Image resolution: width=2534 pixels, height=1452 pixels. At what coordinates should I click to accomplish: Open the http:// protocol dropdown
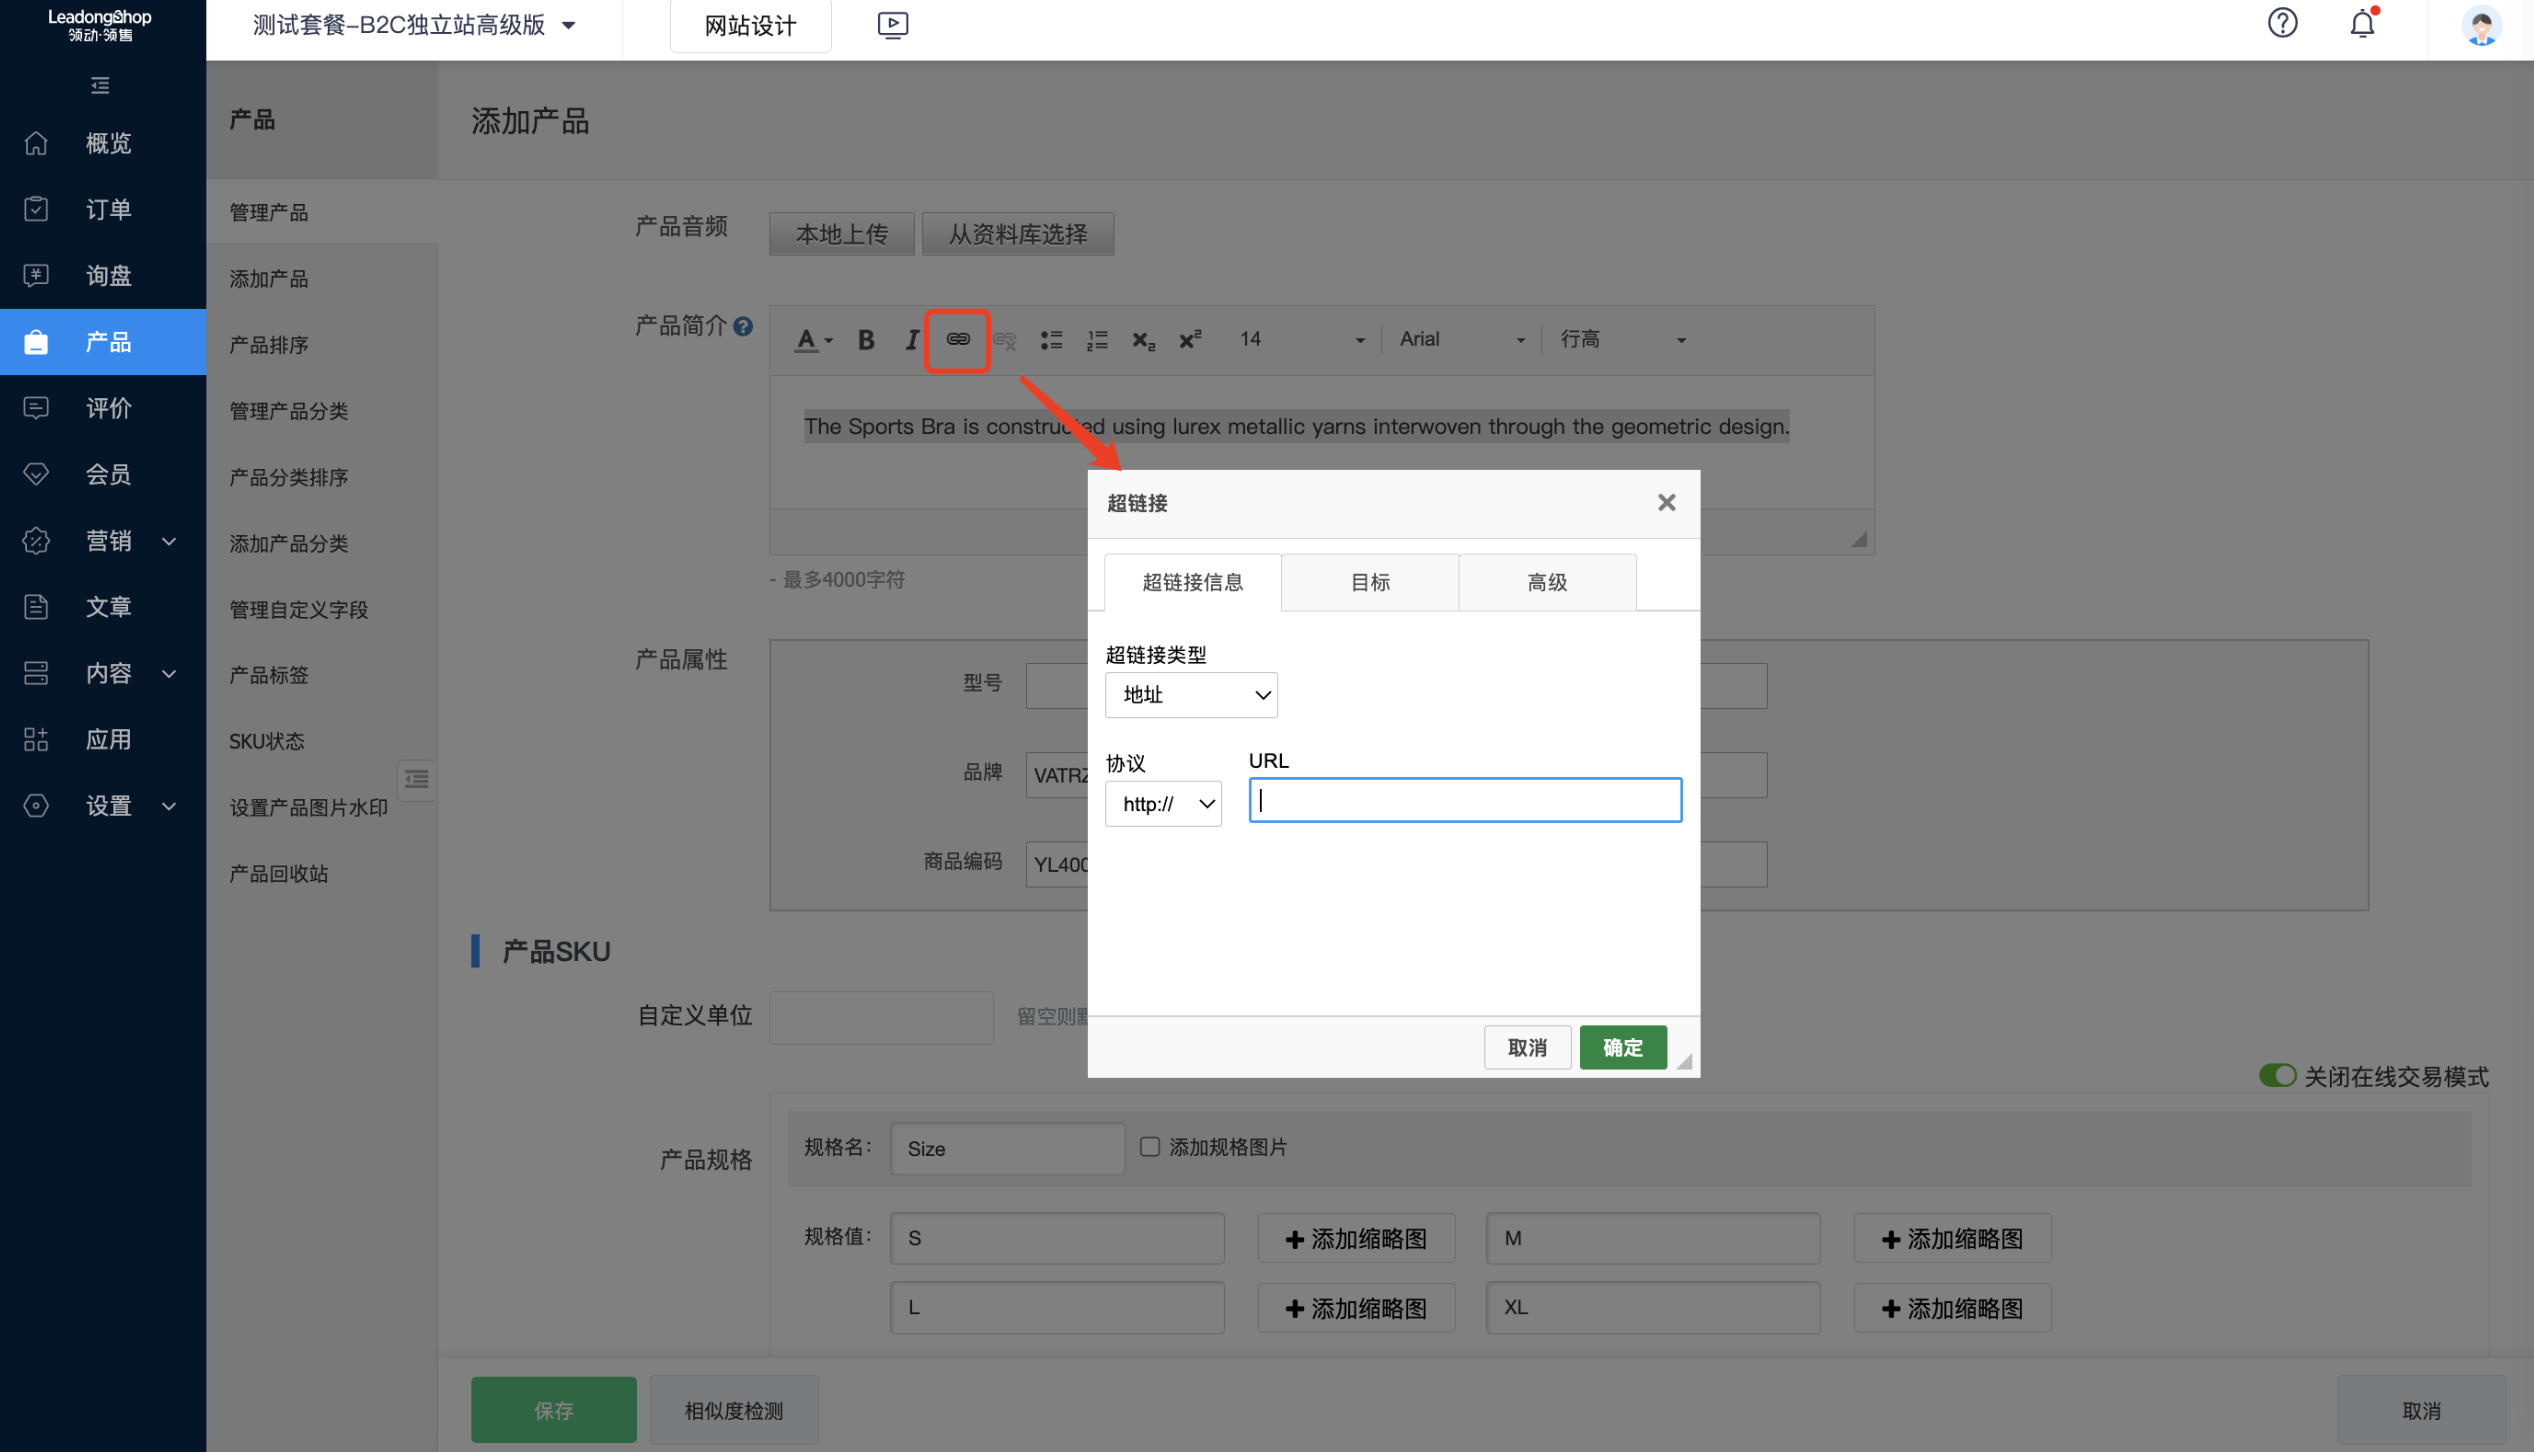point(1163,804)
